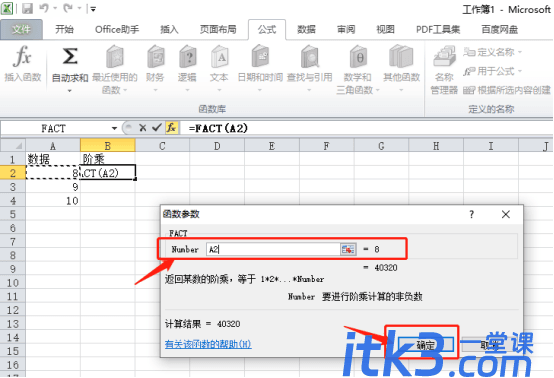
Task: Click the Number argument input field
Action: 273,249
